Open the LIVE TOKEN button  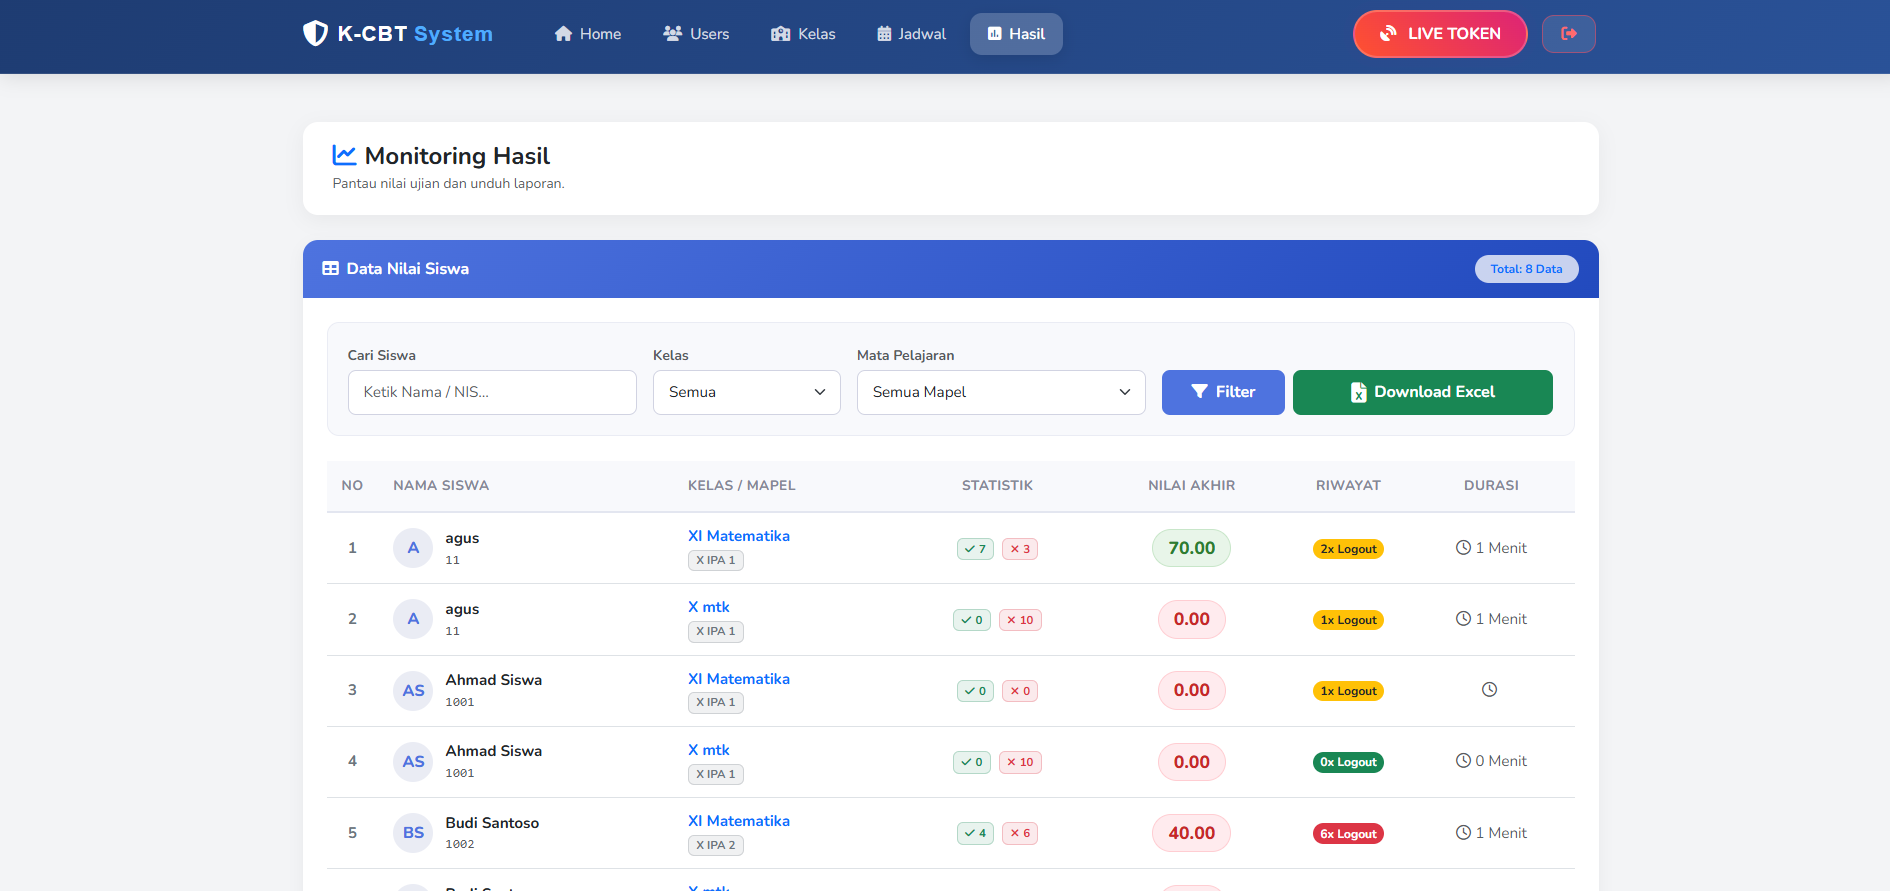(1439, 34)
